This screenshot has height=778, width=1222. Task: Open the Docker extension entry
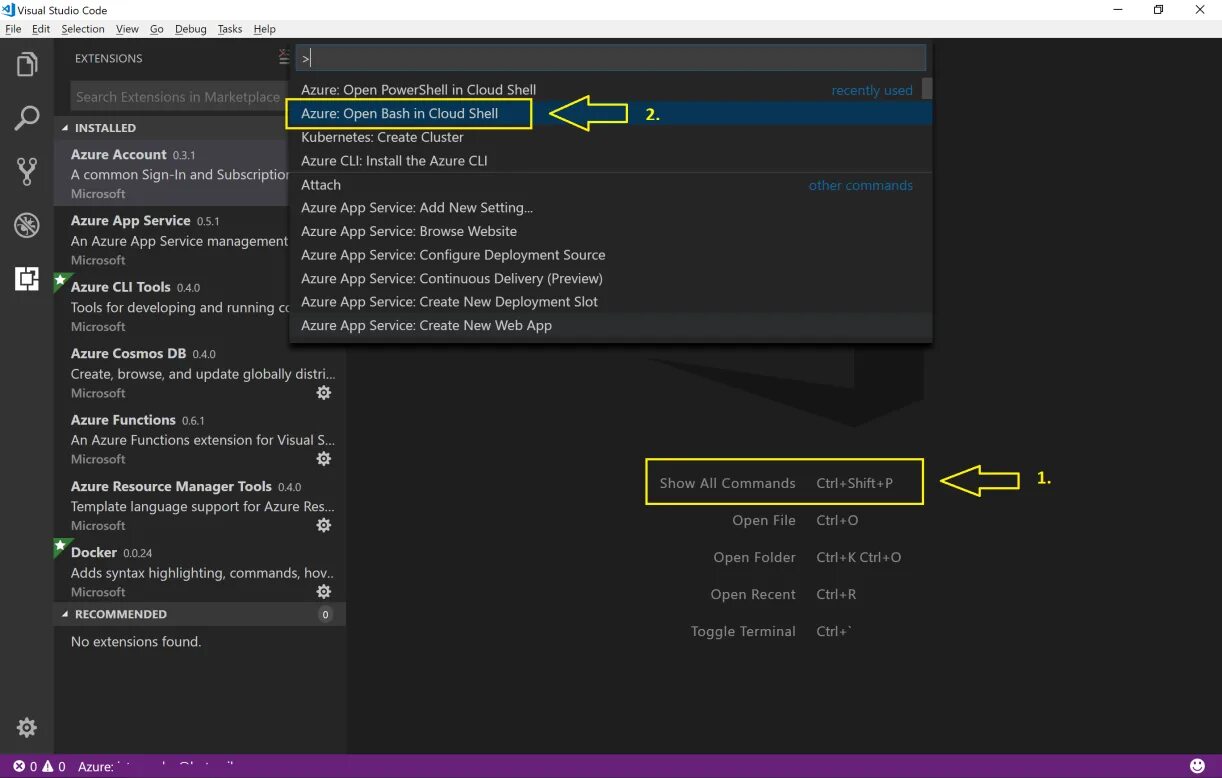click(x=200, y=572)
